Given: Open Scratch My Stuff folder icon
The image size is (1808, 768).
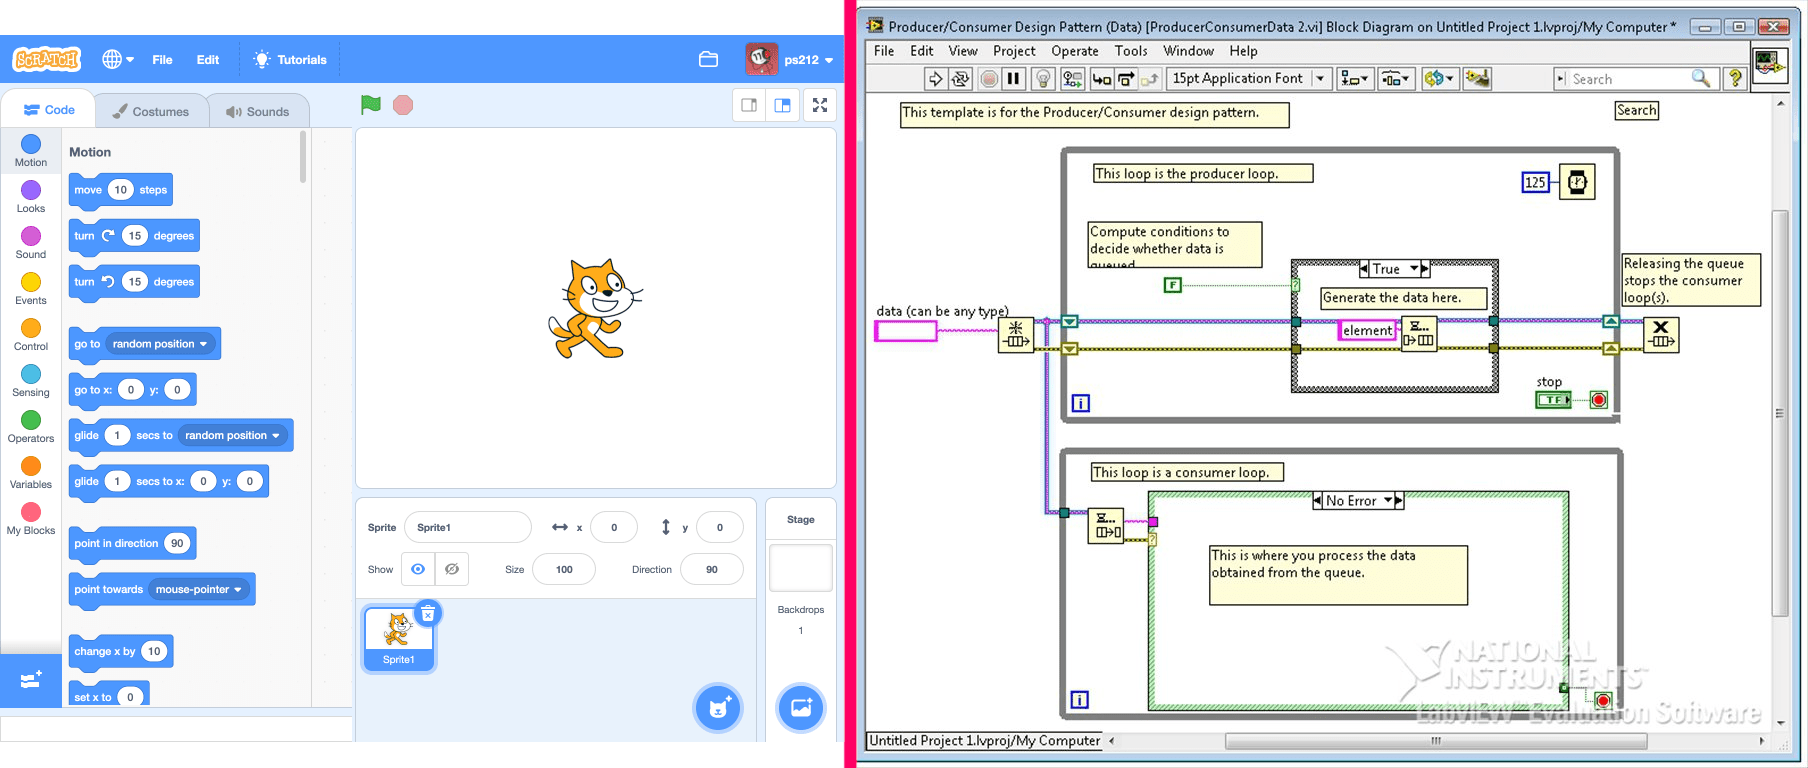Looking at the screenshot, I should click(x=708, y=60).
